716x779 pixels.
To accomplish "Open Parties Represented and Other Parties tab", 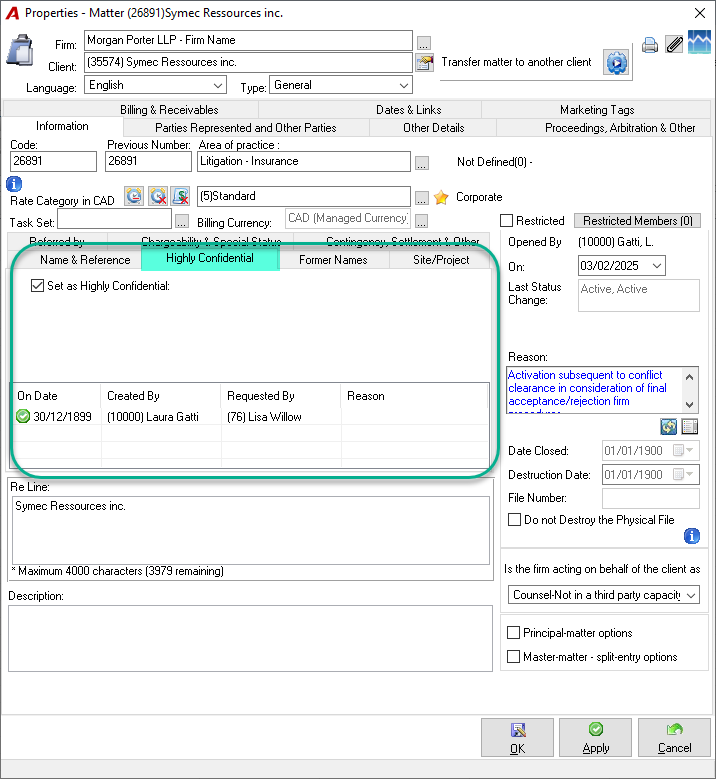I will [x=245, y=128].
